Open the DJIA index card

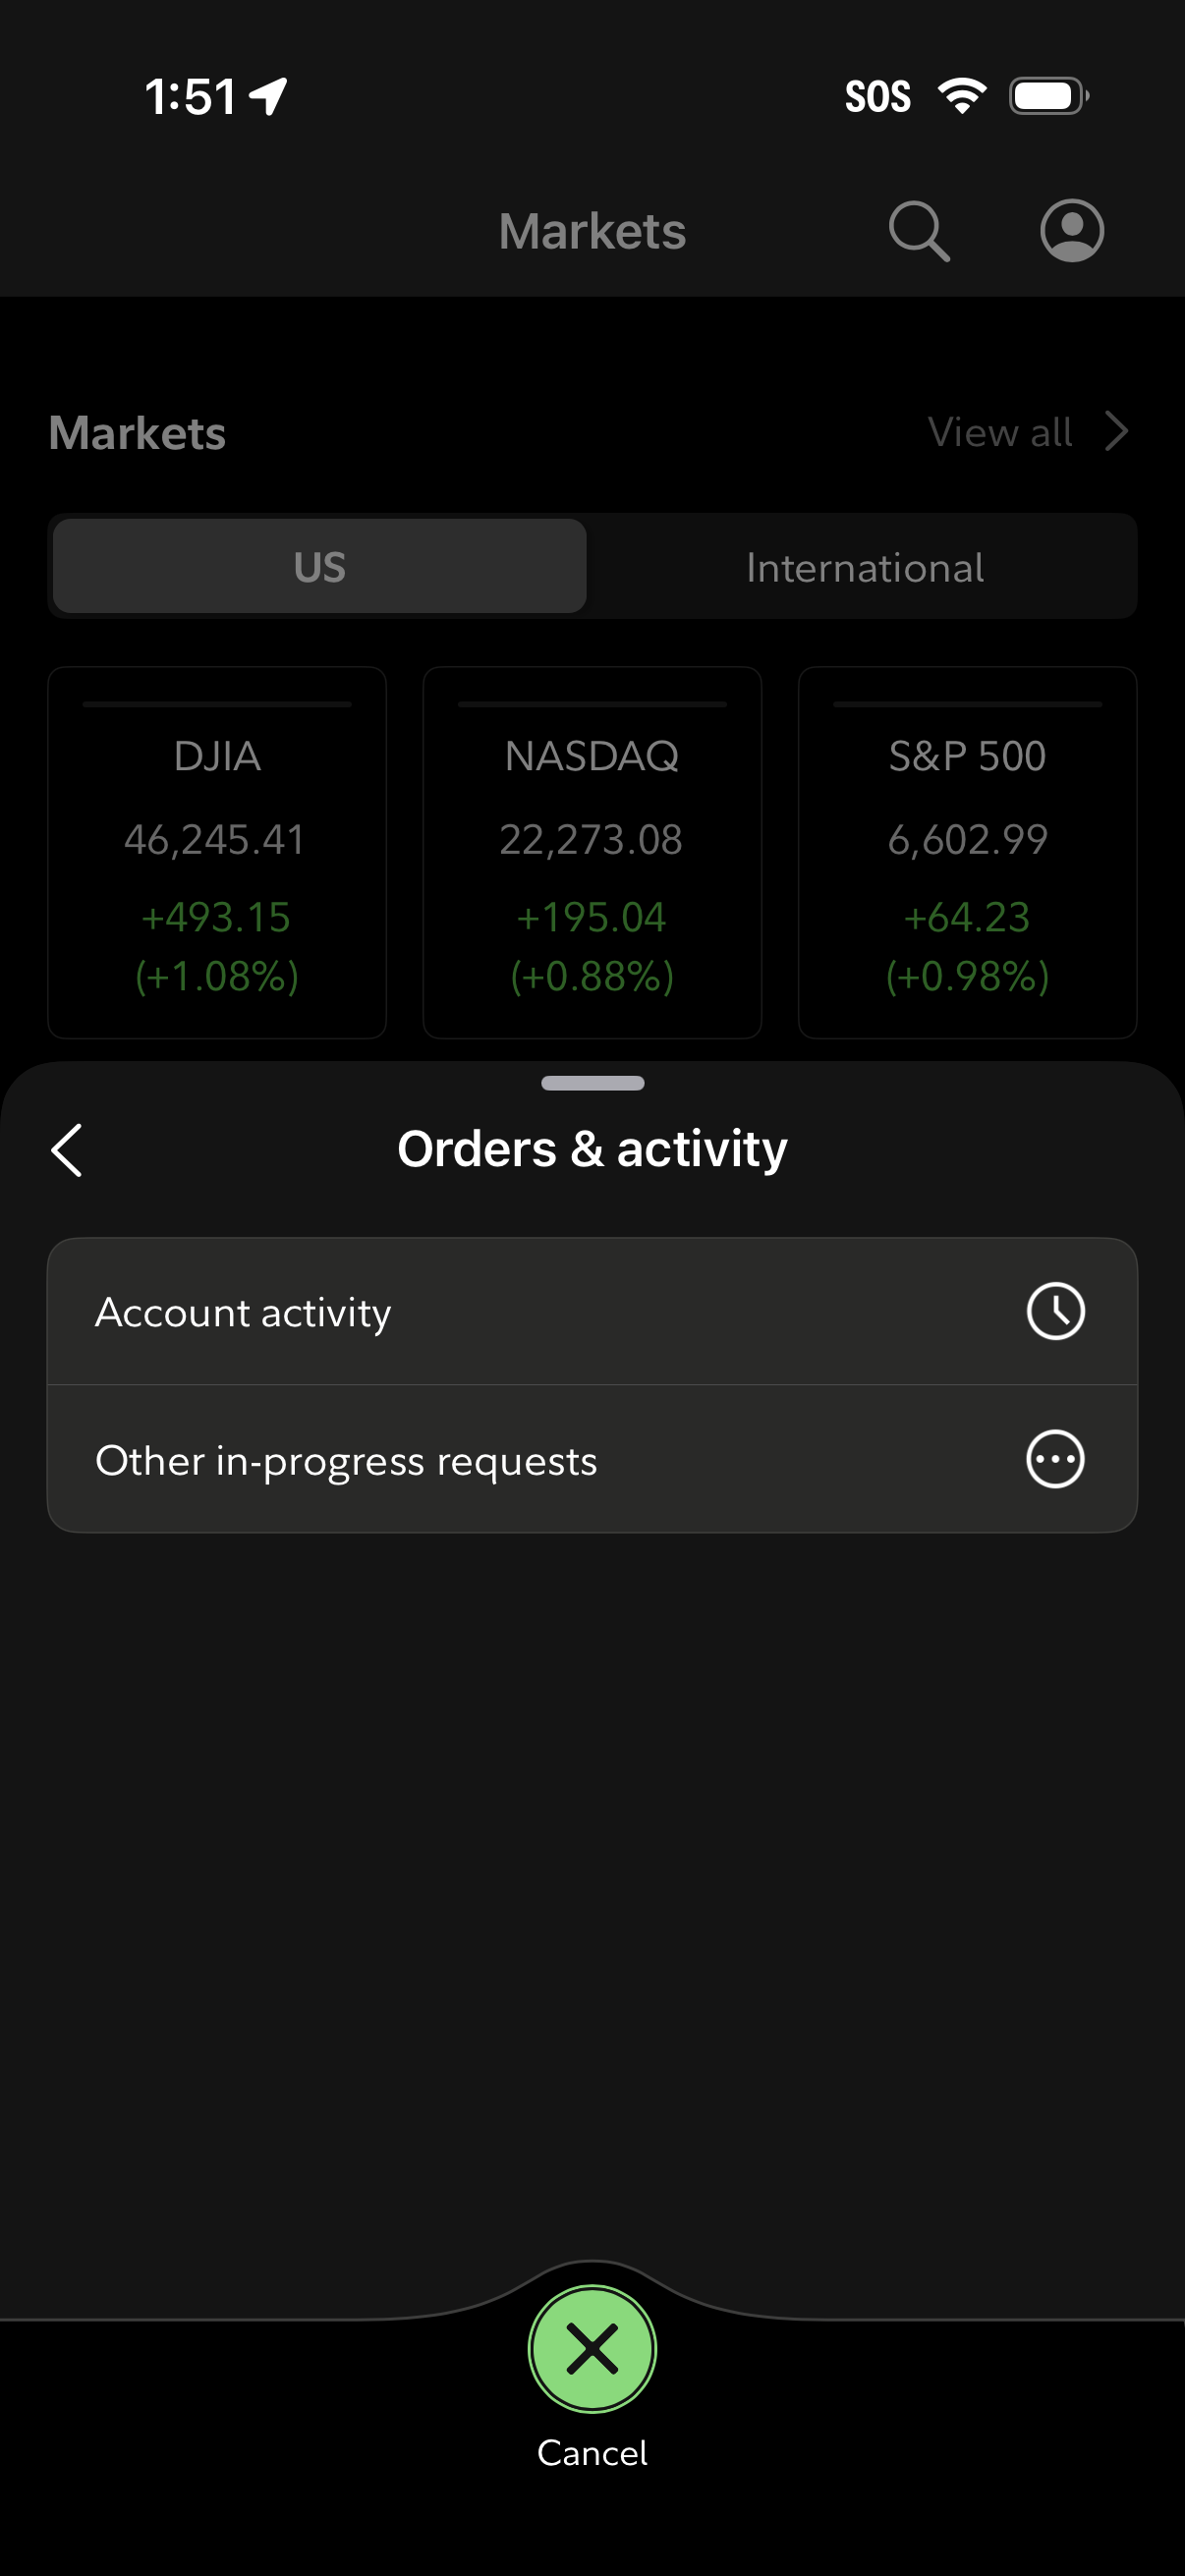pyautogui.click(x=217, y=852)
